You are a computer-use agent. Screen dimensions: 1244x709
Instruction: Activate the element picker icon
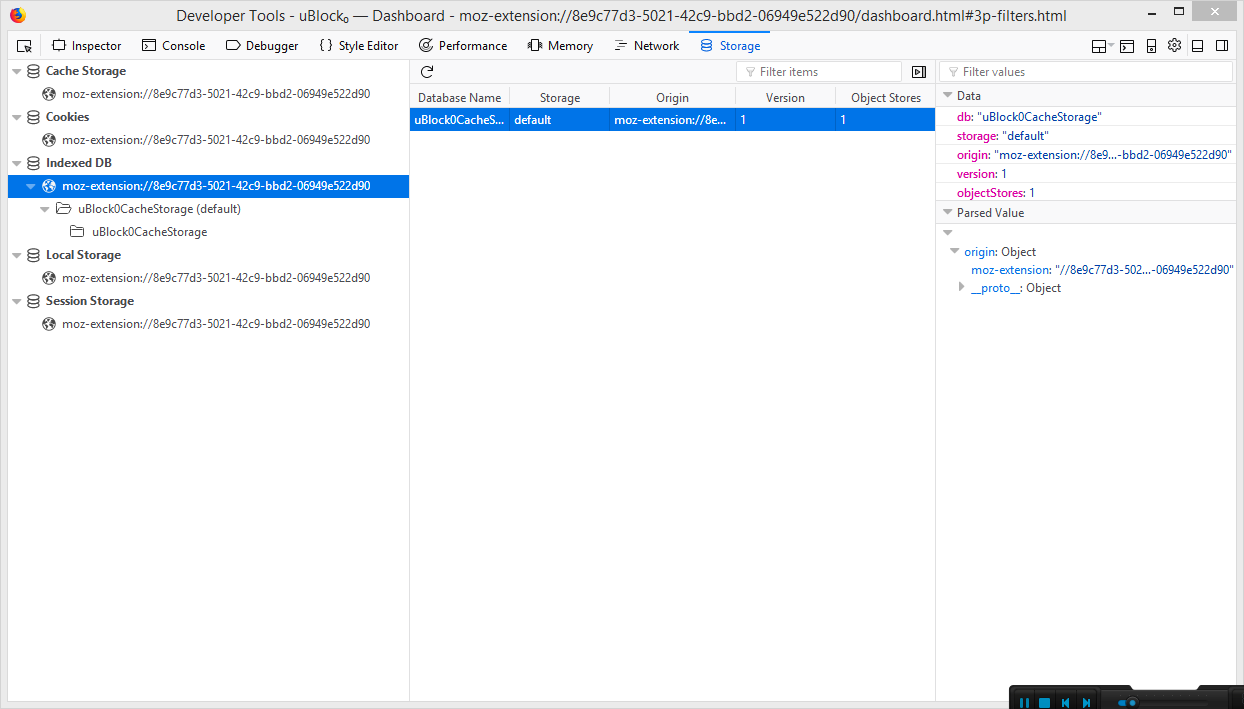(25, 46)
